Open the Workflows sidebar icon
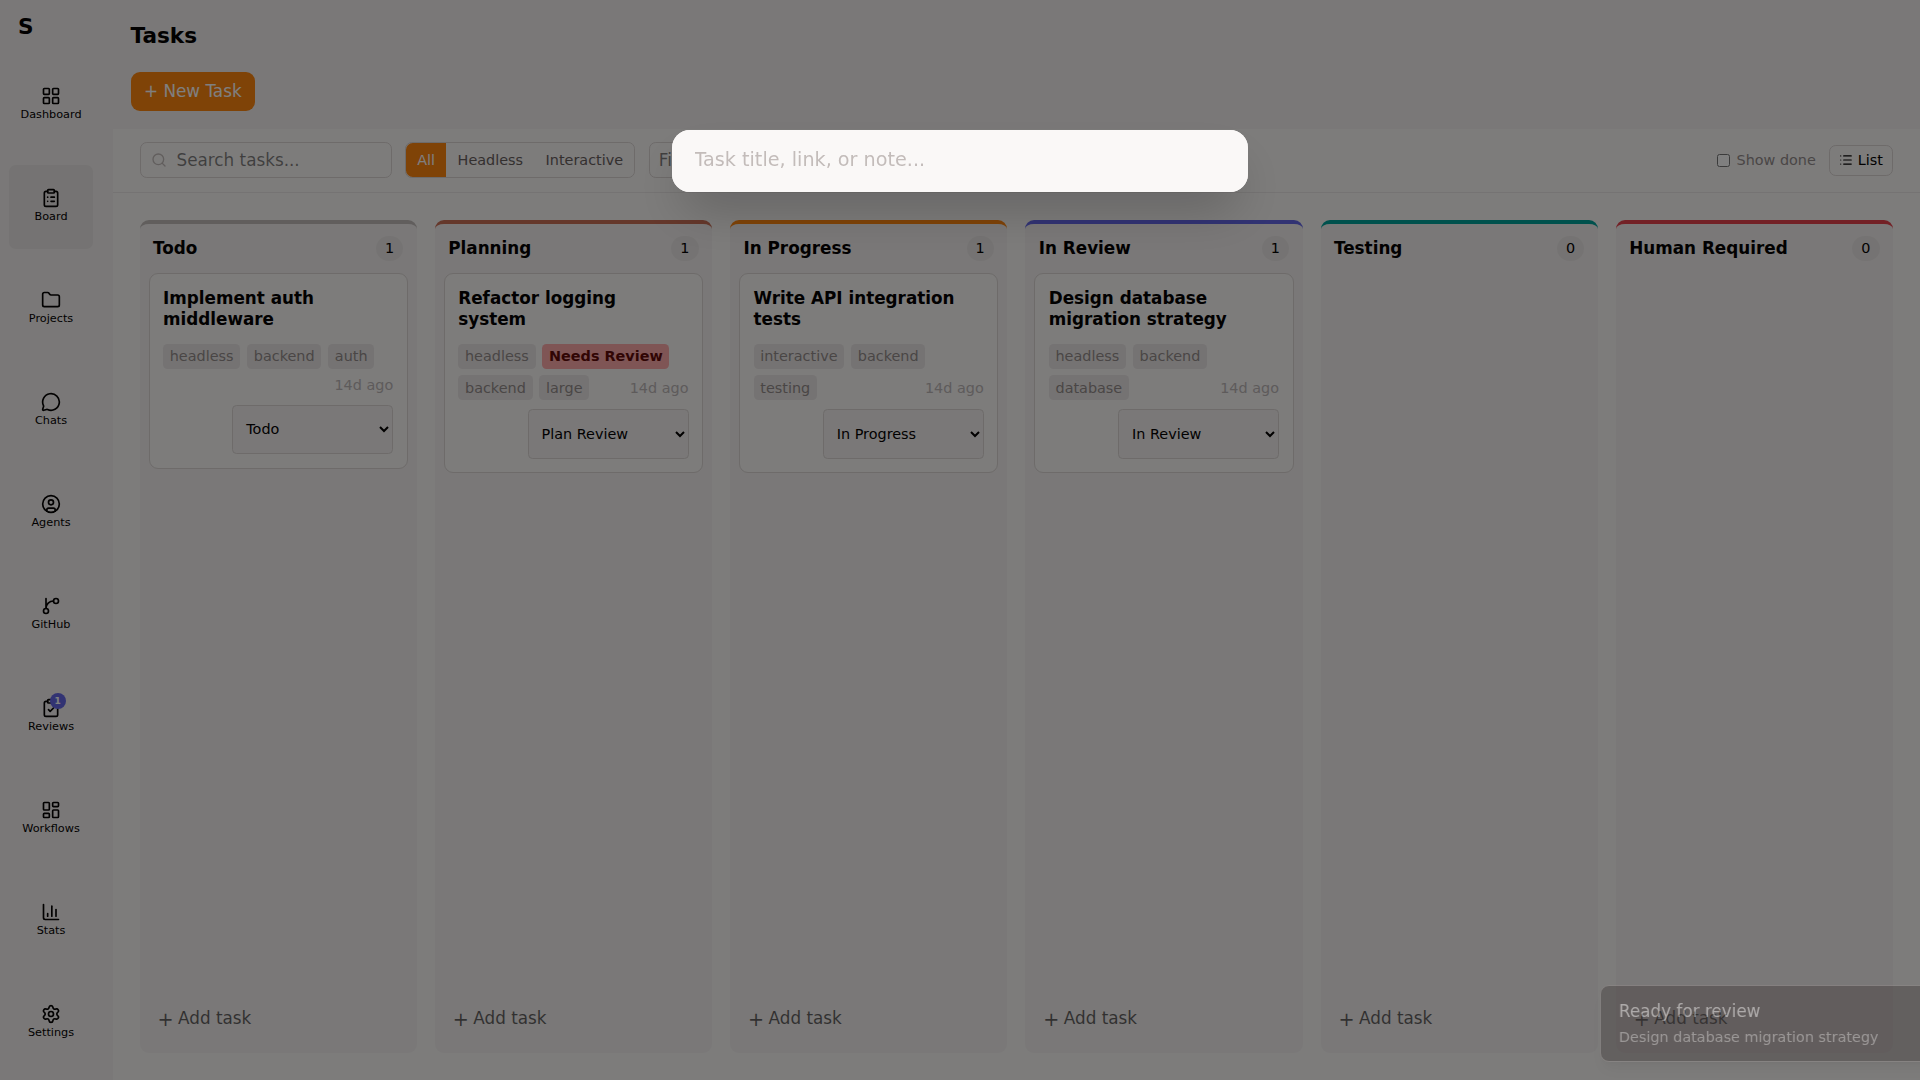Screen dimensions: 1920x1080 [x=51, y=817]
